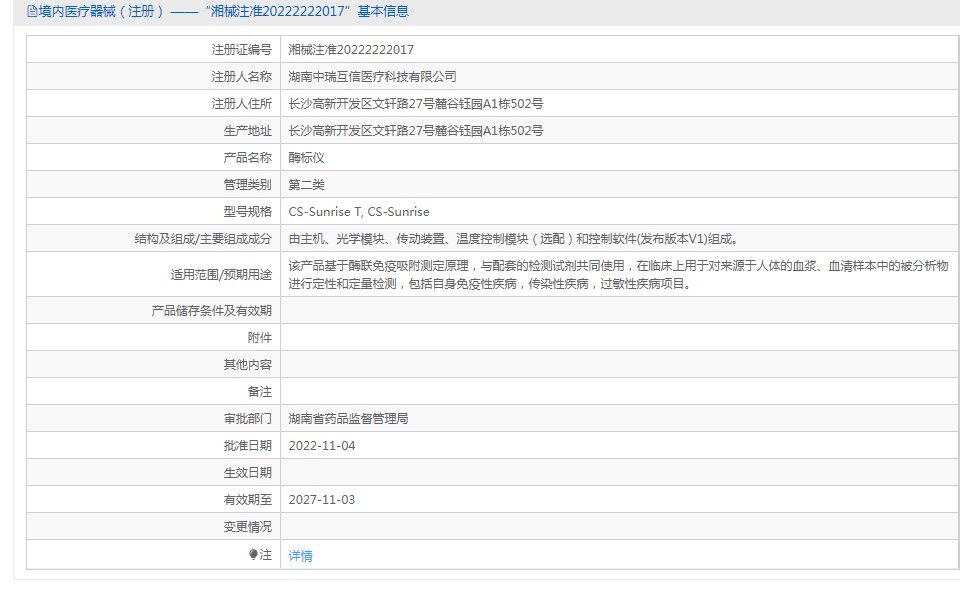Select approving authority 湖南省药品监督管理局
The width and height of the screenshot is (960, 592).
(348, 418)
